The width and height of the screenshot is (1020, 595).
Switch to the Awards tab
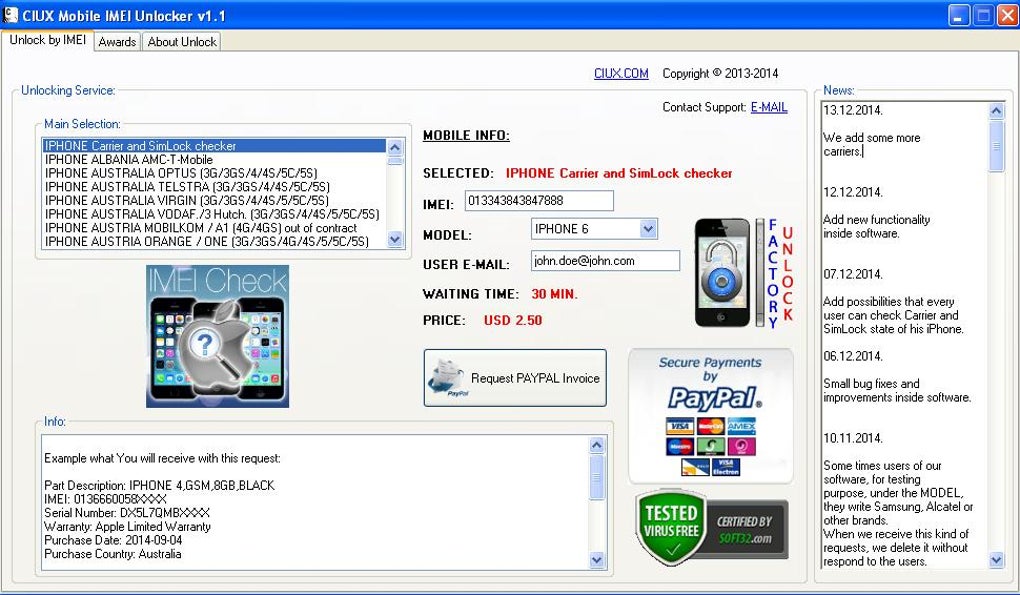[117, 42]
